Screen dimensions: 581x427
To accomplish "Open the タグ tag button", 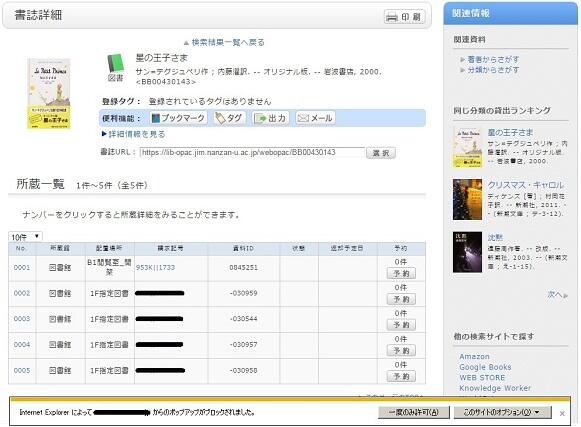I will 229,118.
